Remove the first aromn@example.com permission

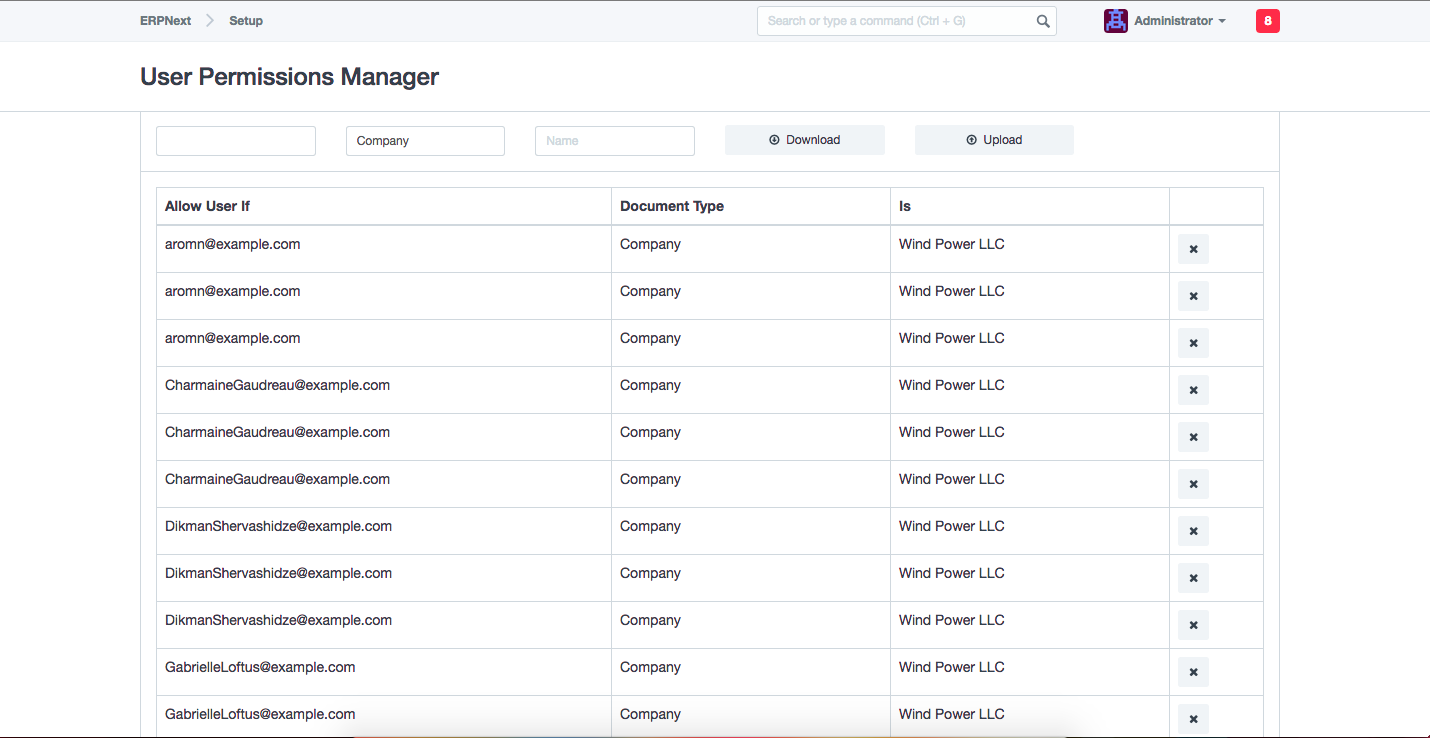(x=1193, y=248)
